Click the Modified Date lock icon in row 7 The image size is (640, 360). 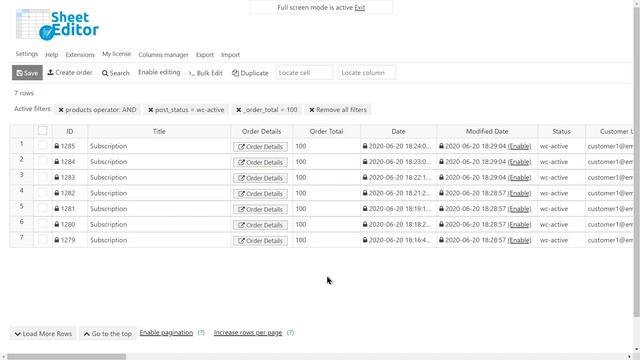click(441, 240)
